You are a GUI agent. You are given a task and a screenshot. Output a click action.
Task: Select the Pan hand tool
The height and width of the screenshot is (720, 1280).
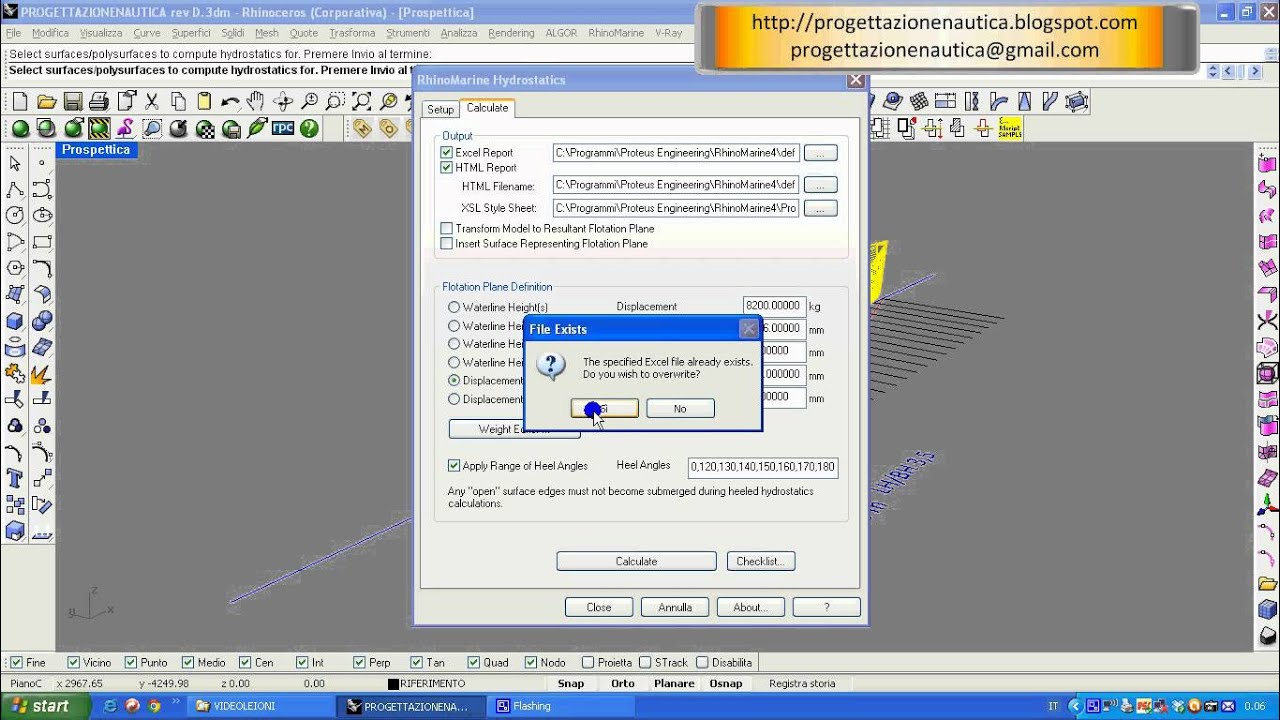click(256, 101)
